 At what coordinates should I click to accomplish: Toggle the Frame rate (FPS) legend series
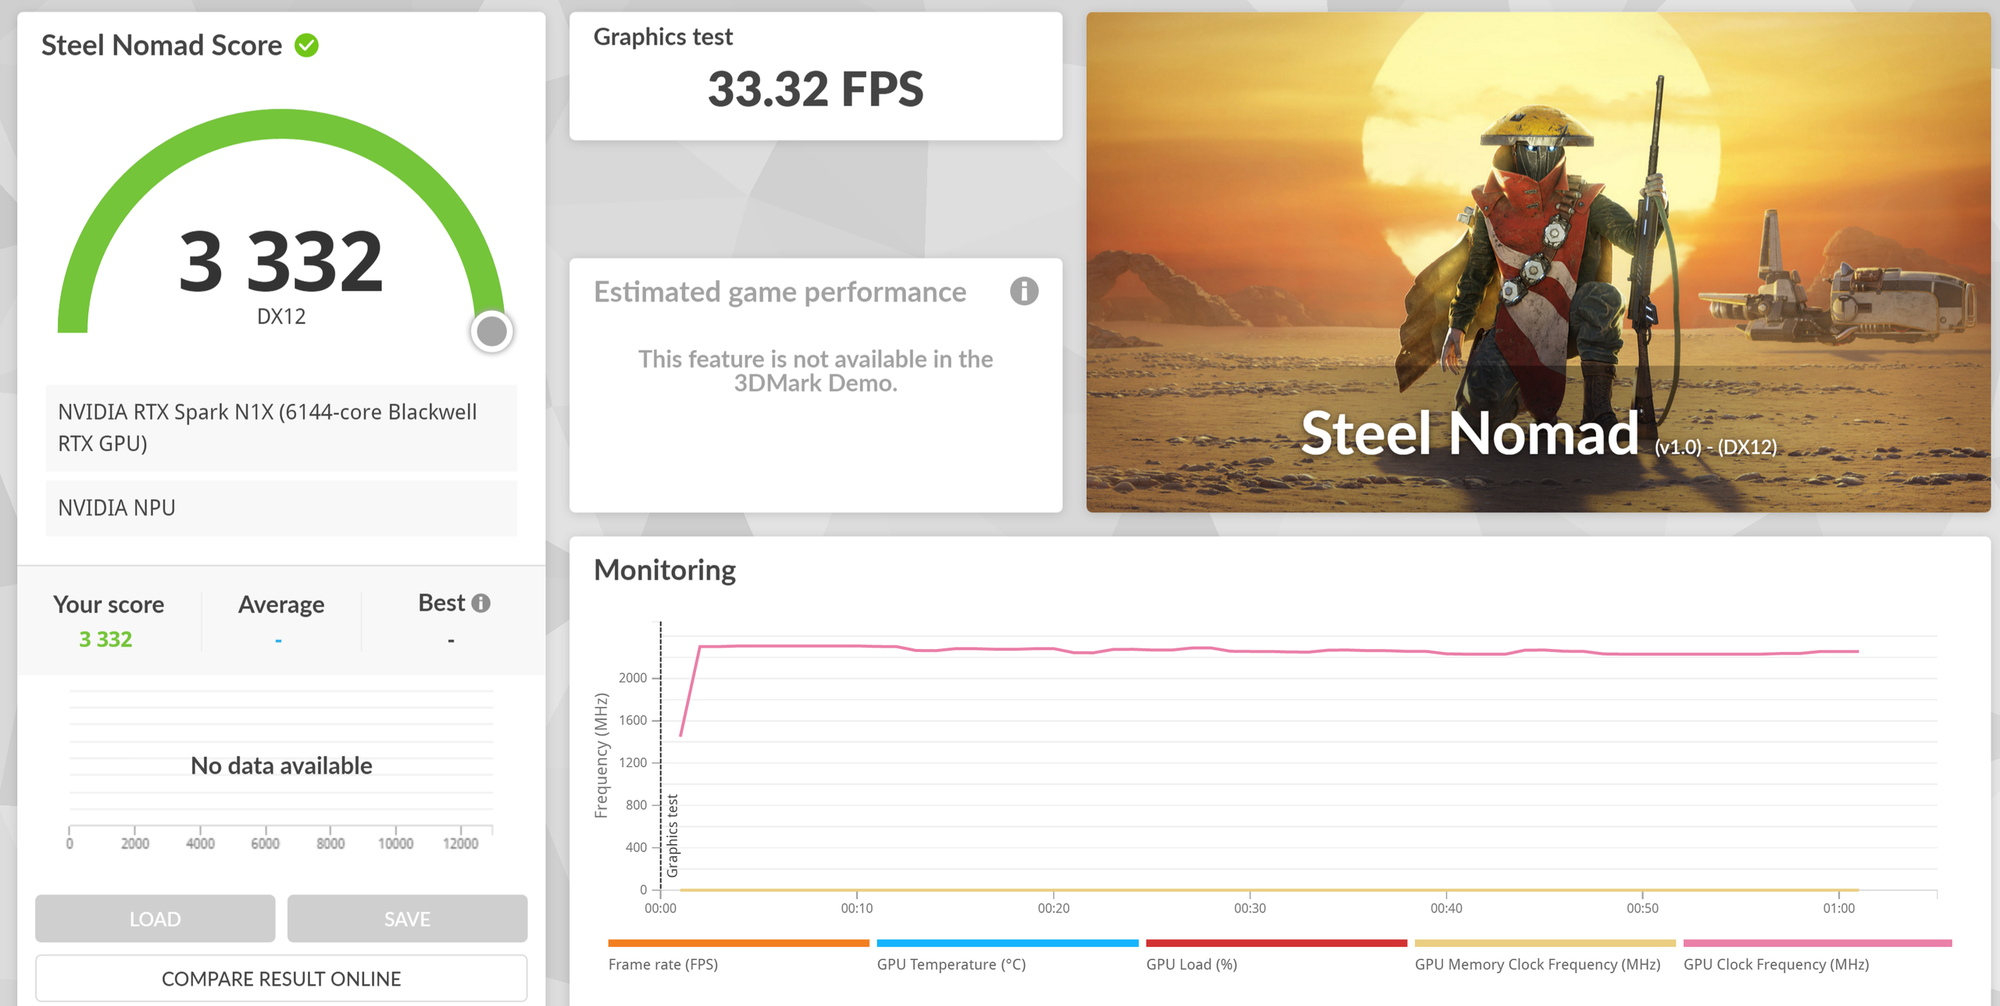(x=738, y=955)
